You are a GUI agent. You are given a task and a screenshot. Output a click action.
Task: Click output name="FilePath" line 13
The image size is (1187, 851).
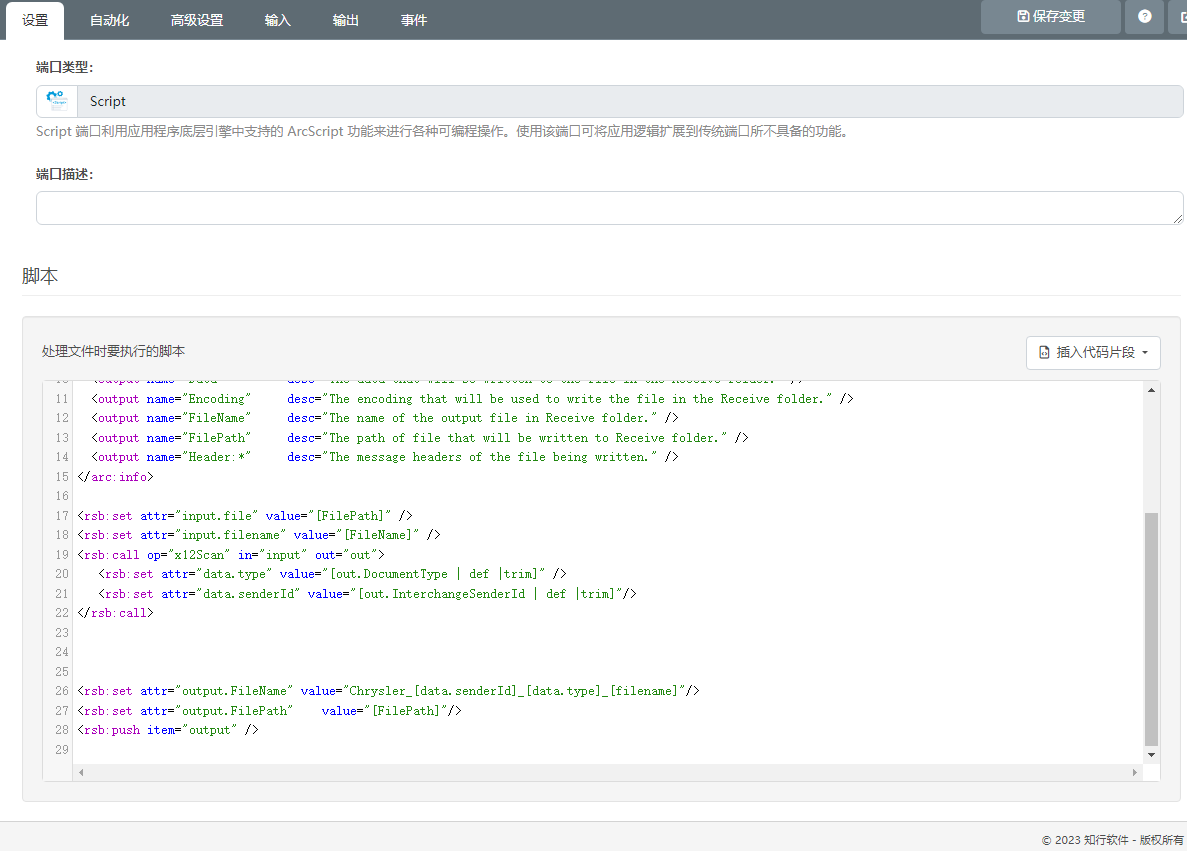(x=420, y=438)
